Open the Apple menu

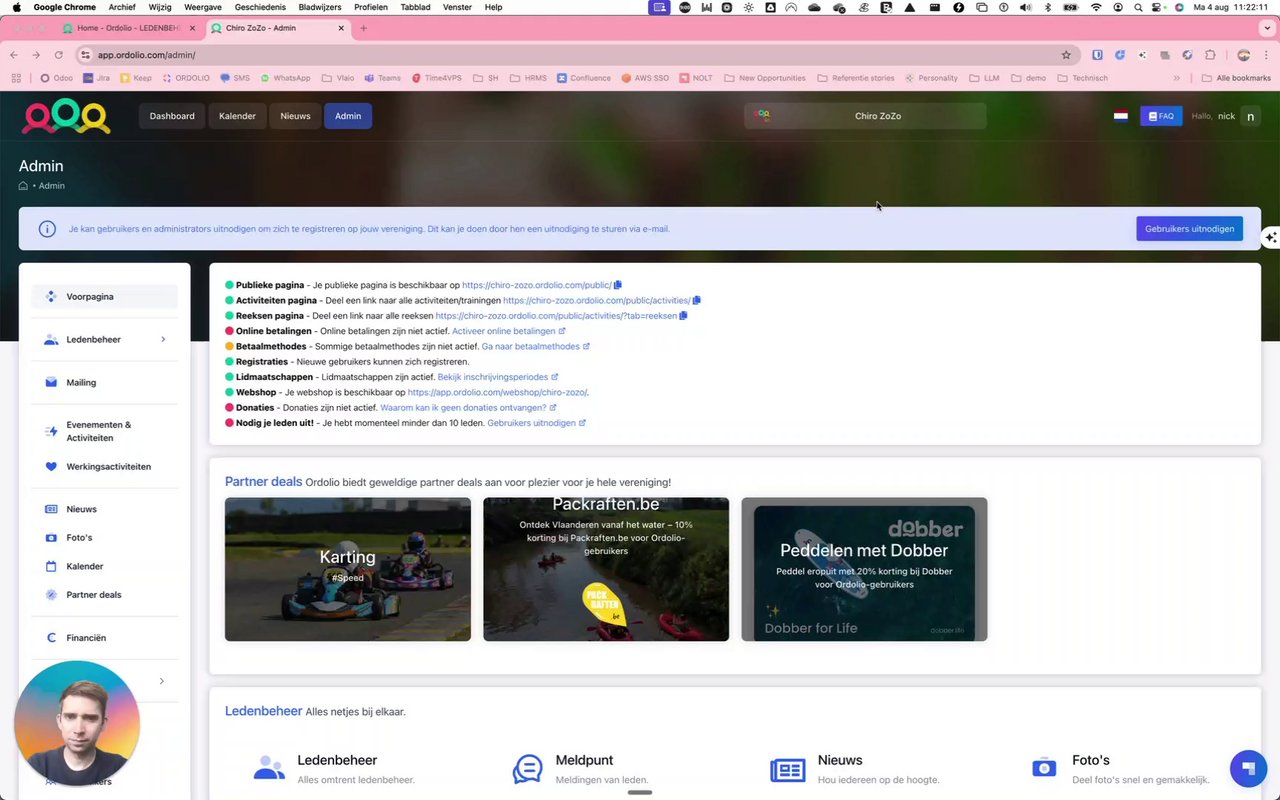click(16, 7)
